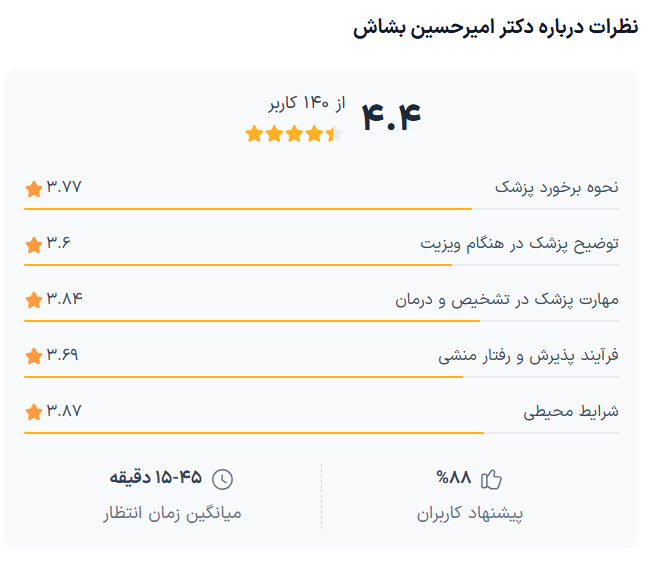Image resolution: width=652 pixels, height=563 pixels.
Task: Click the نحوه برخورد پزشک rating bar
Action: 321,209
